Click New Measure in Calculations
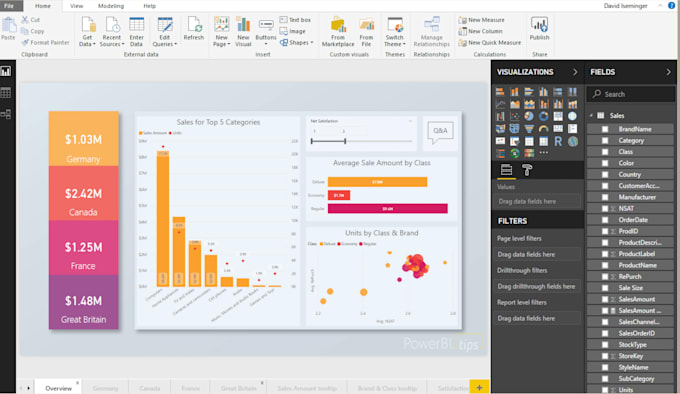 pos(481,20)
